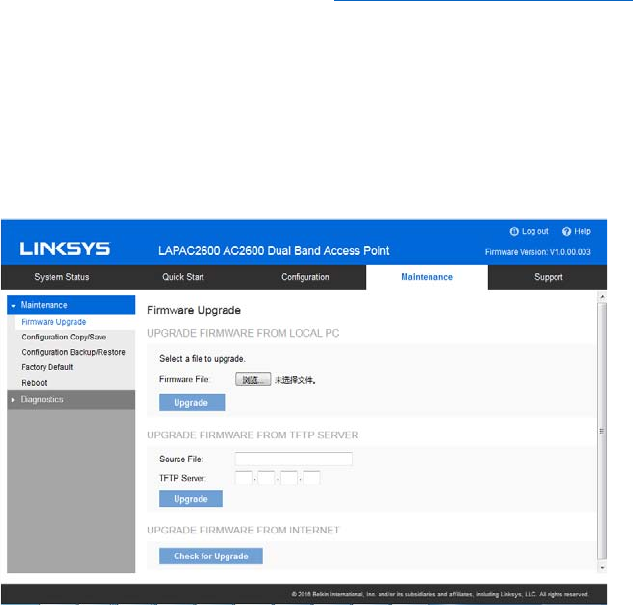The width and height of the screenshot is (633, 605).
Task: Click the Linksys logo
Action: click(65, 249)
